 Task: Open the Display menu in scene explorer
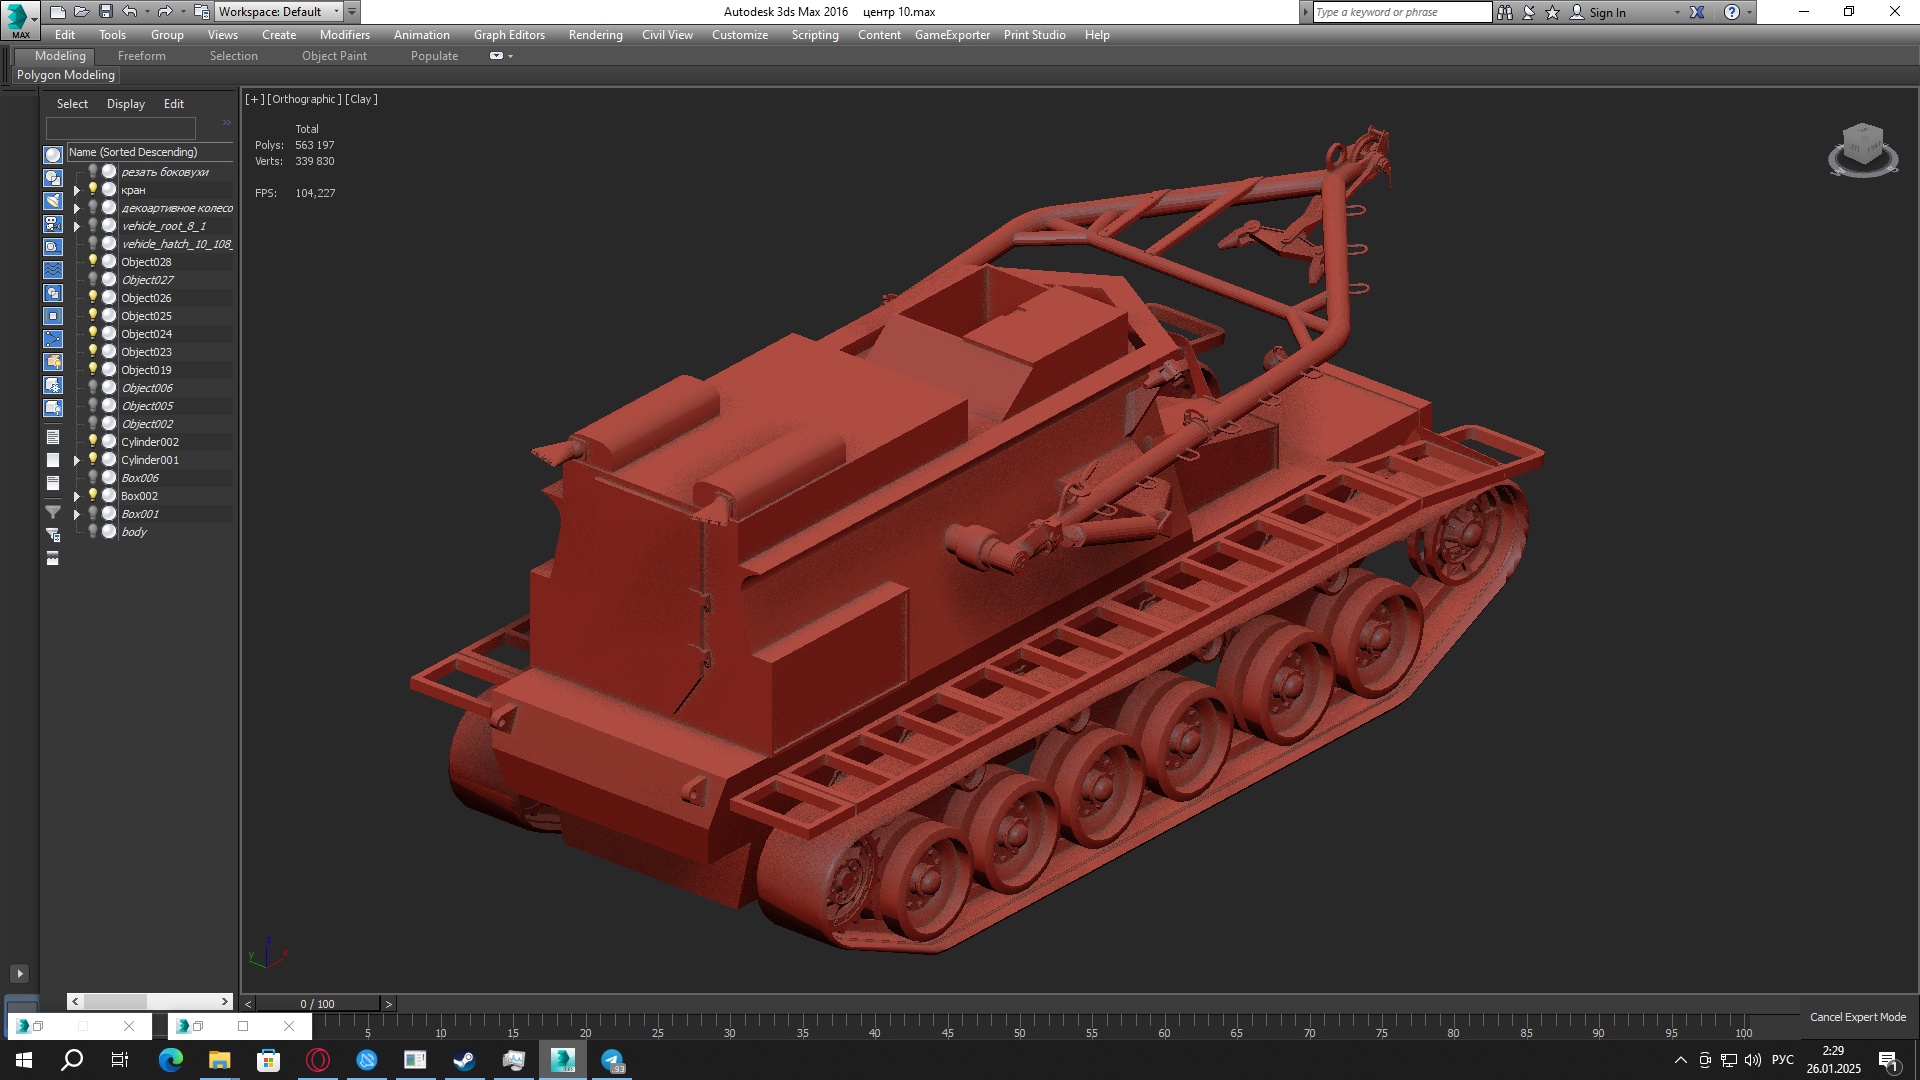126,104
